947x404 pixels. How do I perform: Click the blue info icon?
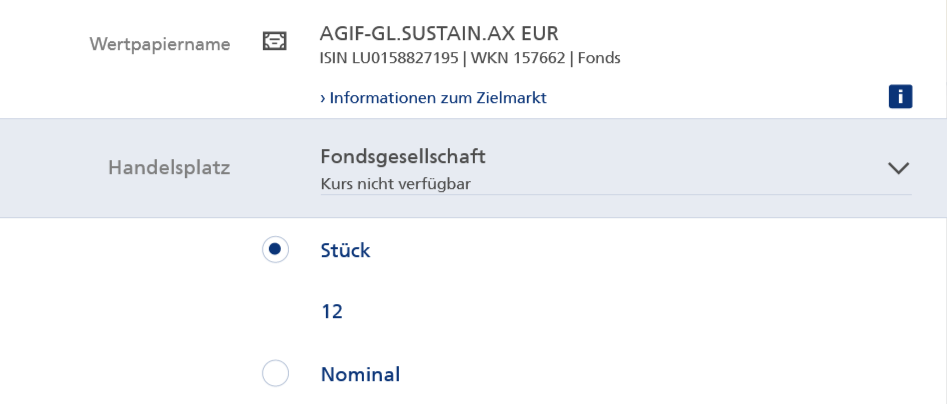[x=900, y=97]
